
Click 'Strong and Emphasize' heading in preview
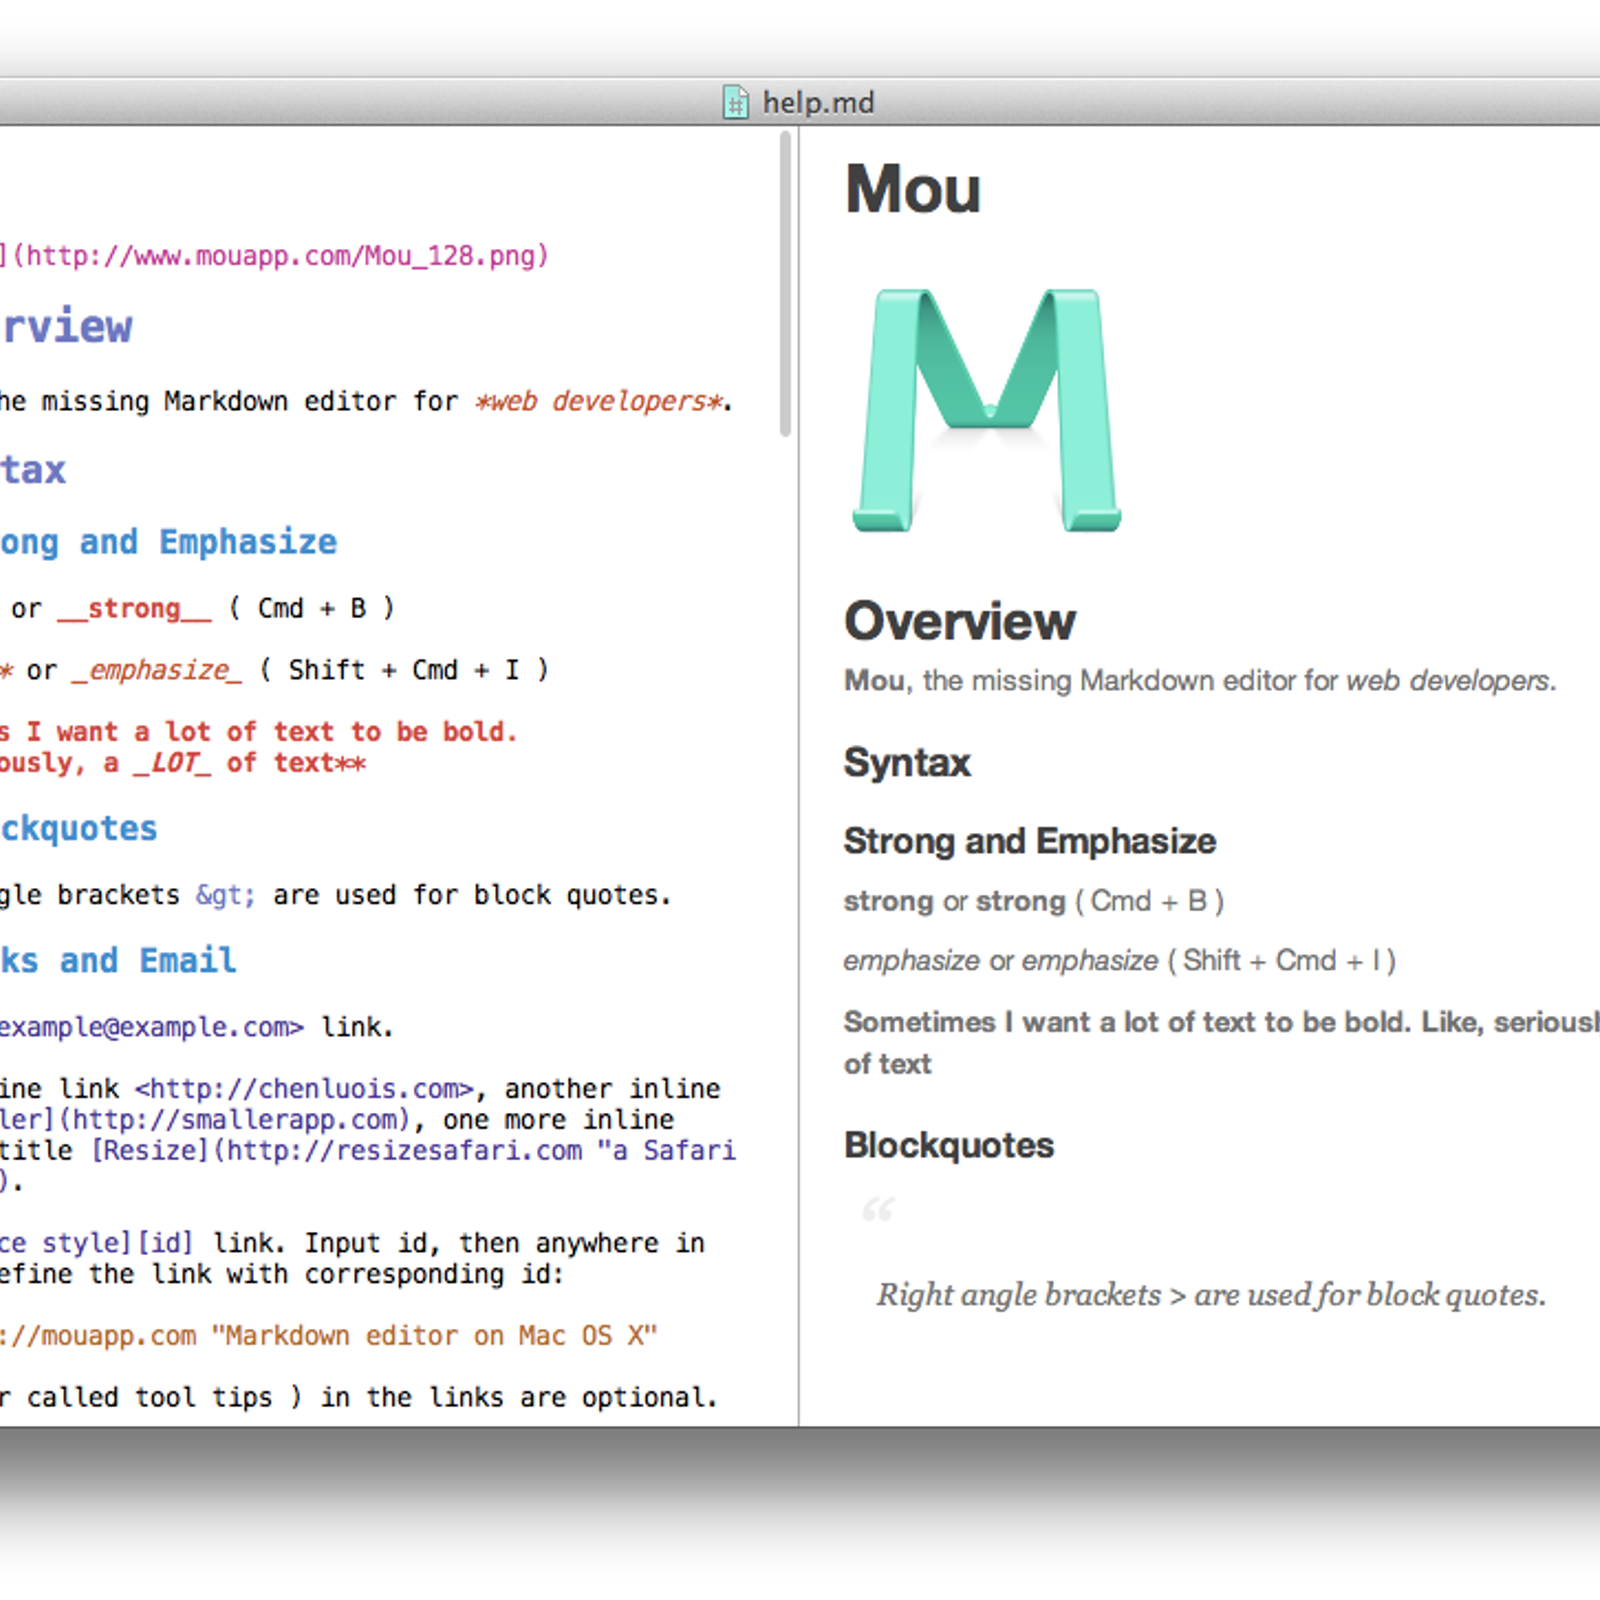(x=1030, y=841)
